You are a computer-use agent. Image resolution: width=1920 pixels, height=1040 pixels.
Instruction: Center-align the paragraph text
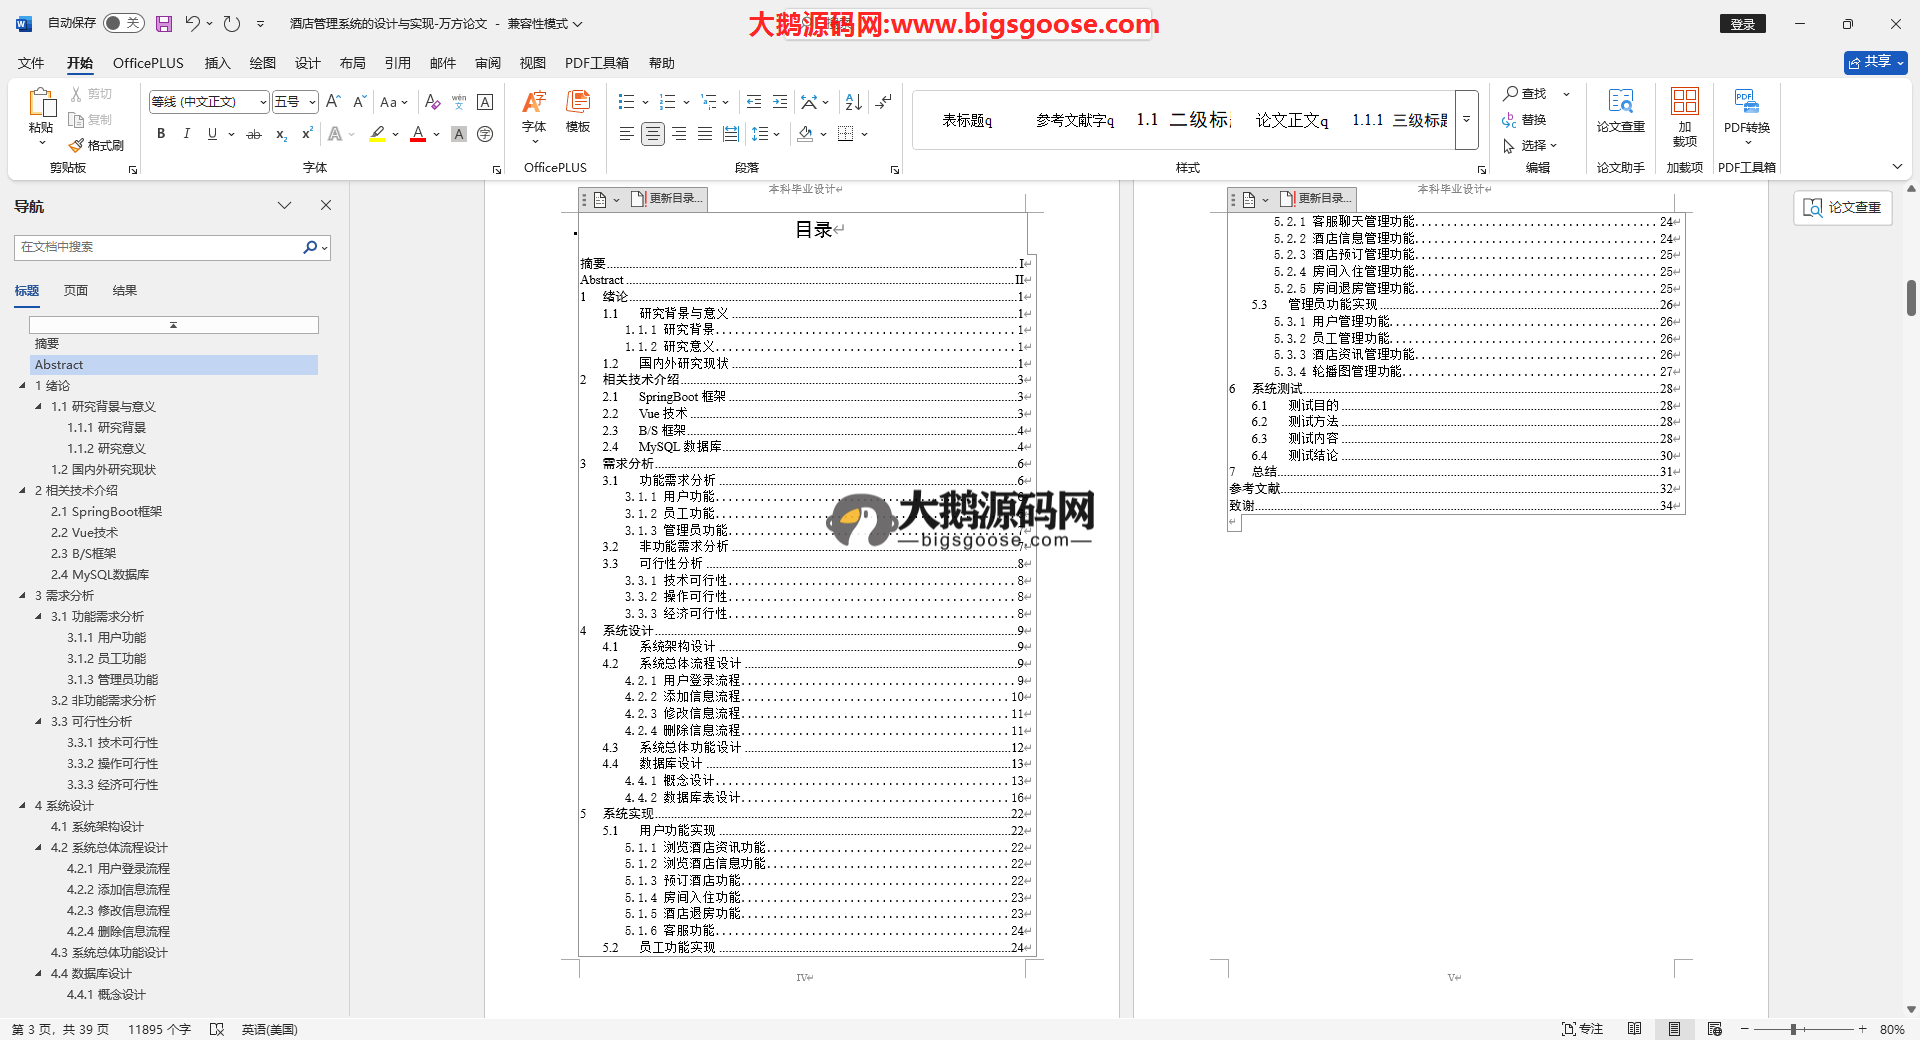pos(652,134)
